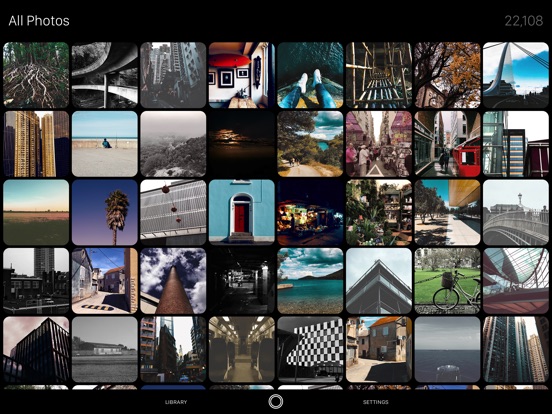This screenshot has width=552, height=414.
Task: Open the night market stall photo
Action: click(310, 212)
